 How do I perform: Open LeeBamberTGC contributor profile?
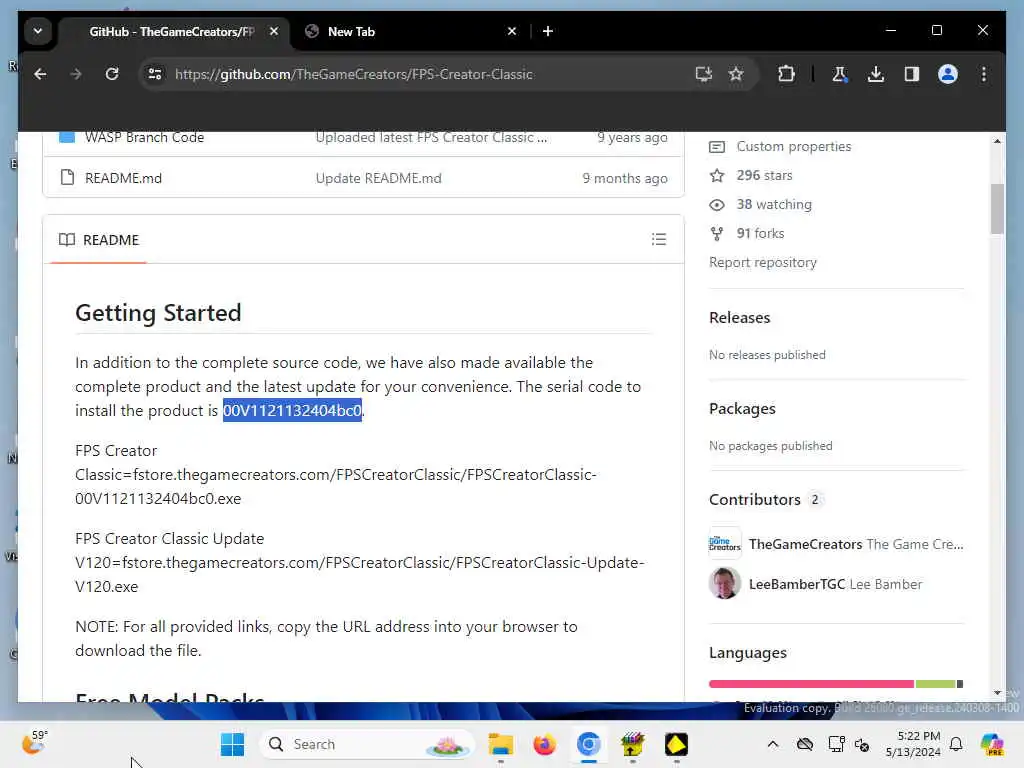pyautogui.click(x=797, y=584)
